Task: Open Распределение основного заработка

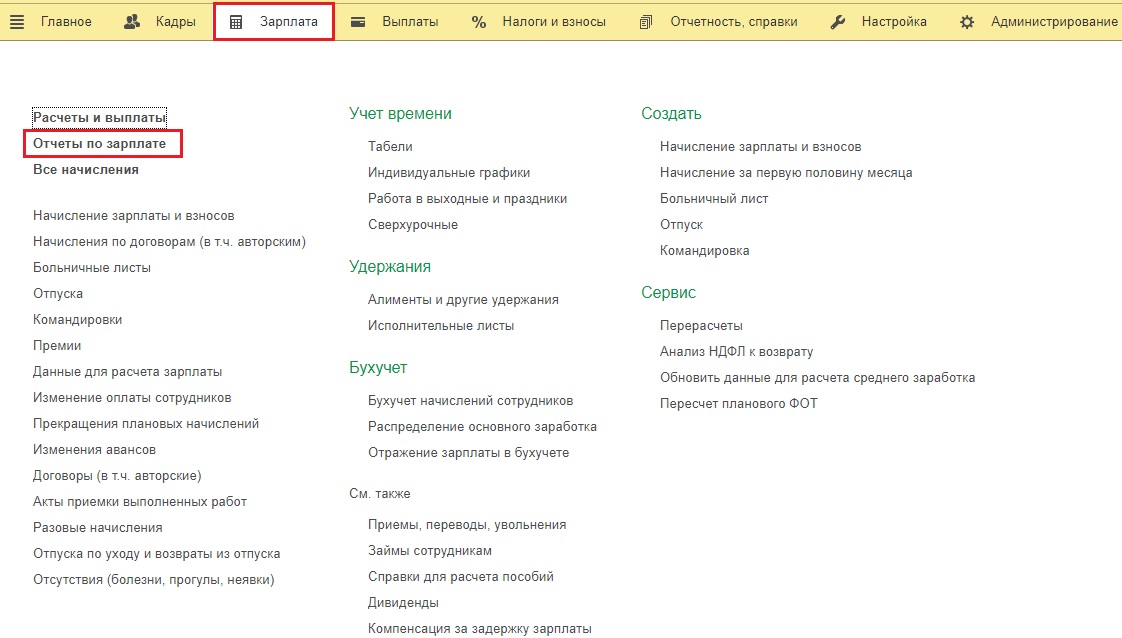Action: point(482,426)
